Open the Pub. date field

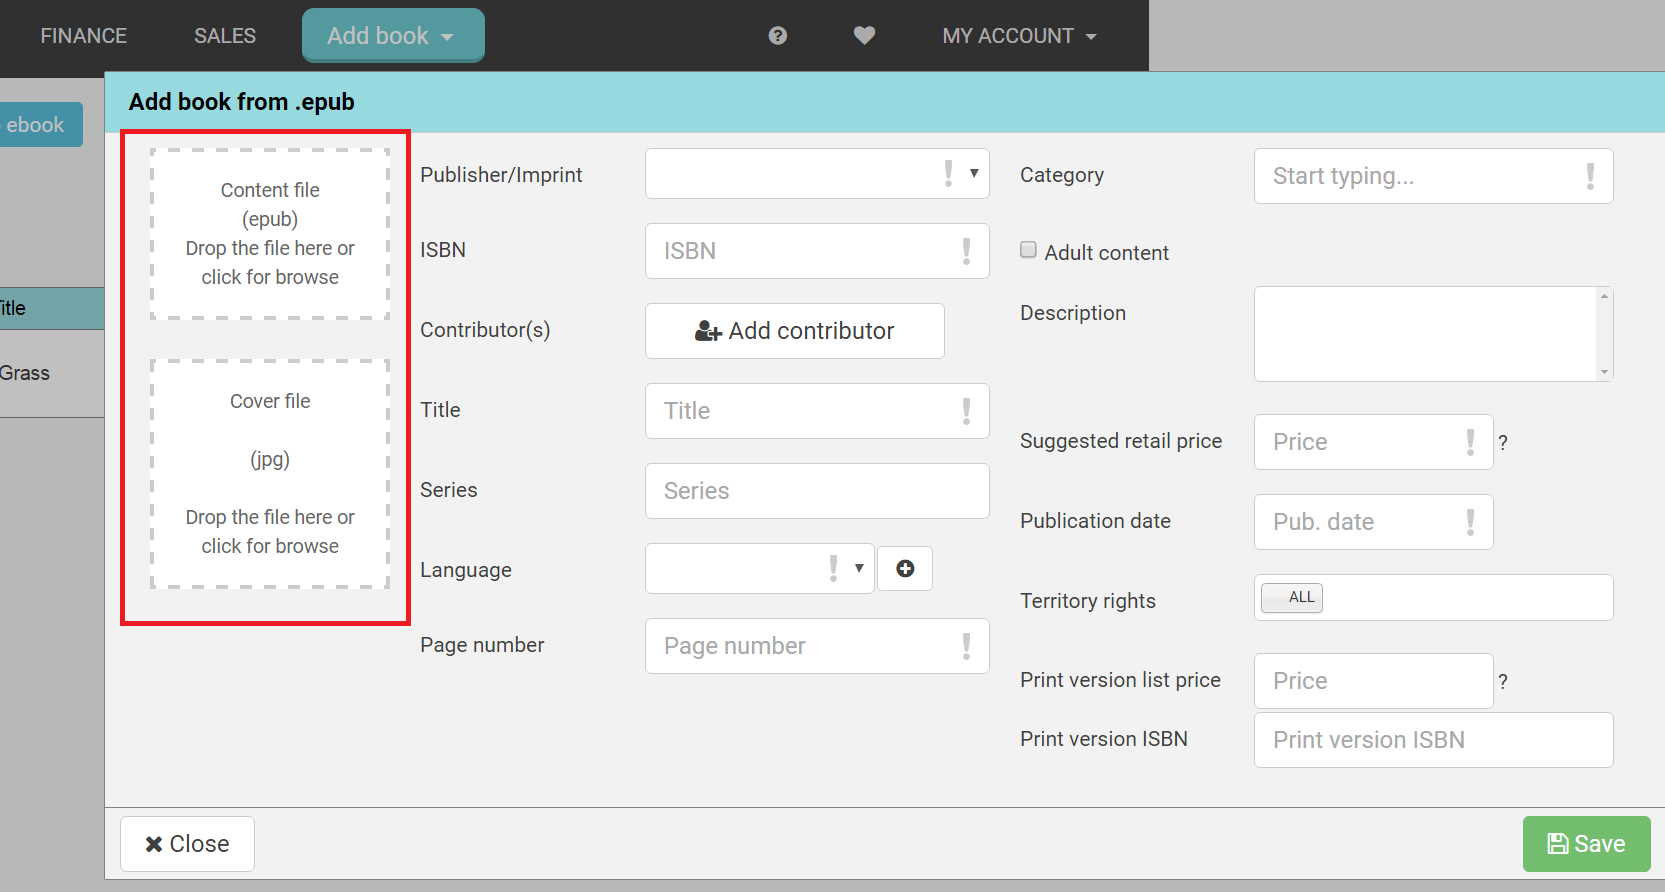(1374, 522)
